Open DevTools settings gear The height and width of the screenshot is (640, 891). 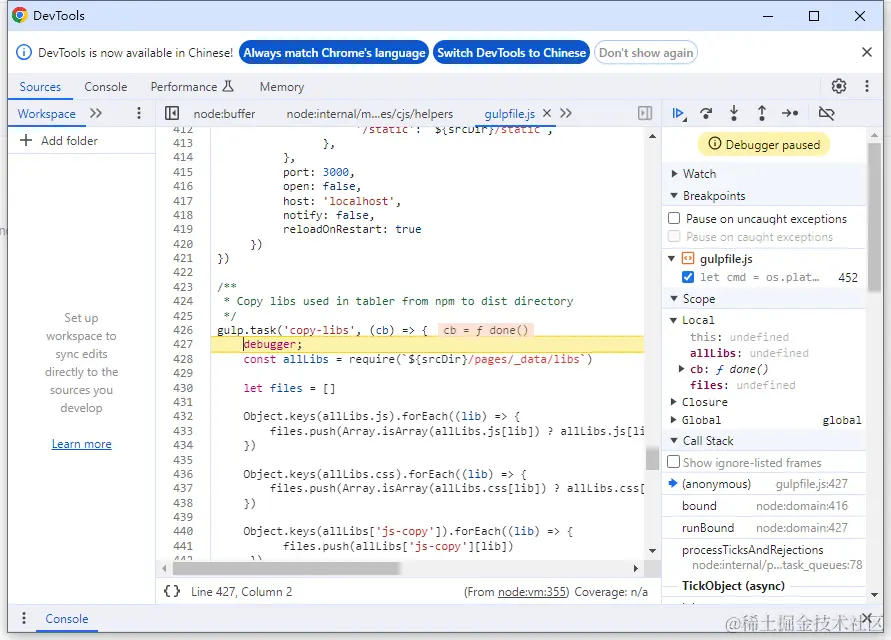point(839,87)
